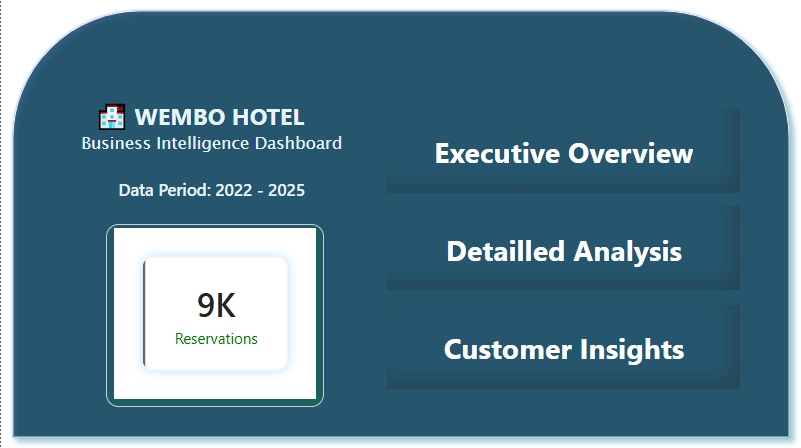Click the WEMBO HOTEL title
This screenshot has width=801, height=448.
[x=219, y=117]
